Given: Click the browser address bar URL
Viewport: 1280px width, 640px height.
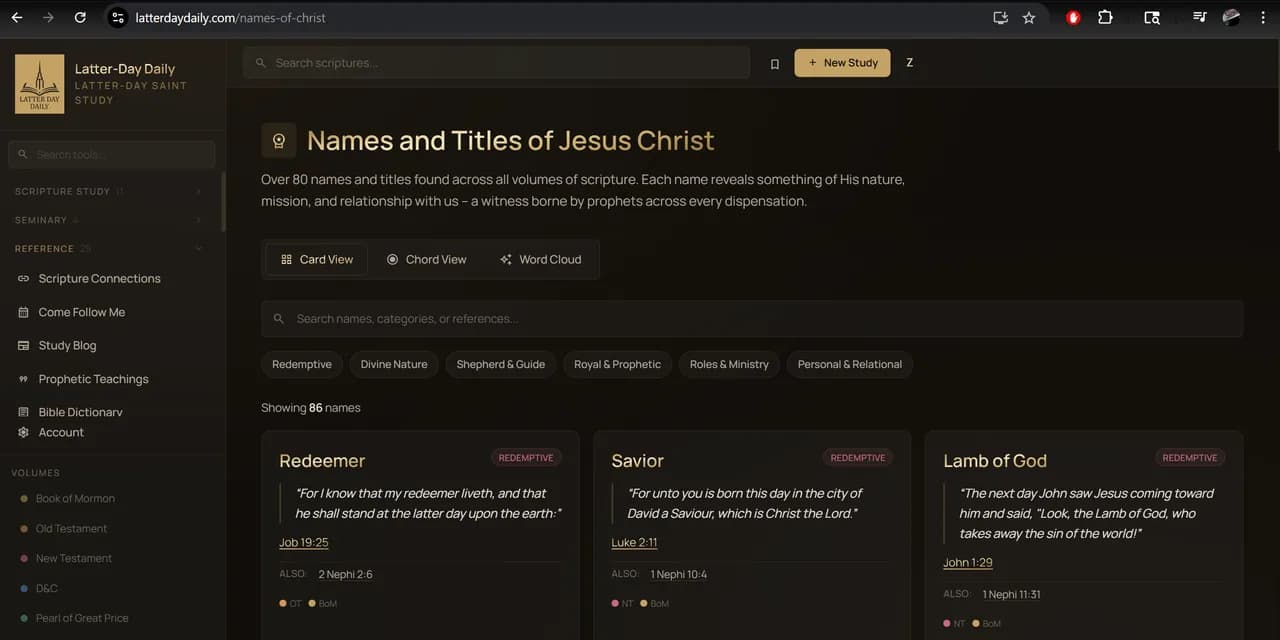Looking at the screenshot, I should (231, 17).
